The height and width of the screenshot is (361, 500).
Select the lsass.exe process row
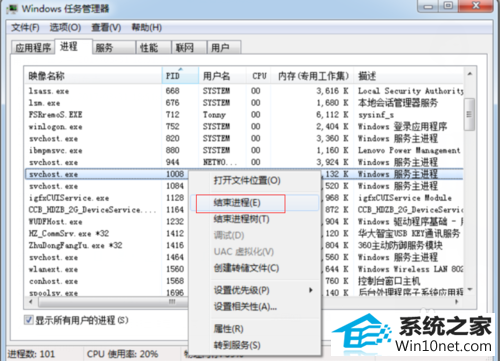(244, 91)
